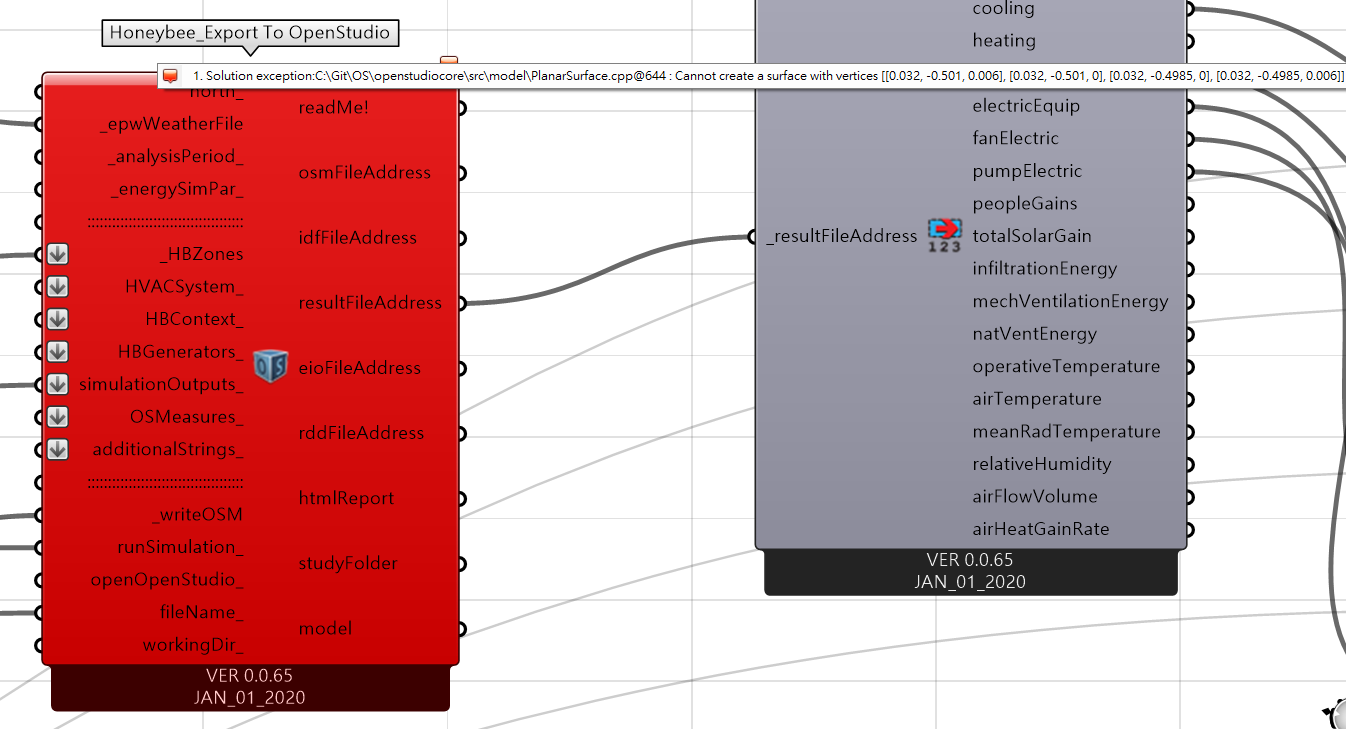Image resolution: width=1346 pixels, height=729 pixels.
Task: Click the Solution exception error message text
Action: pos(760,76)
